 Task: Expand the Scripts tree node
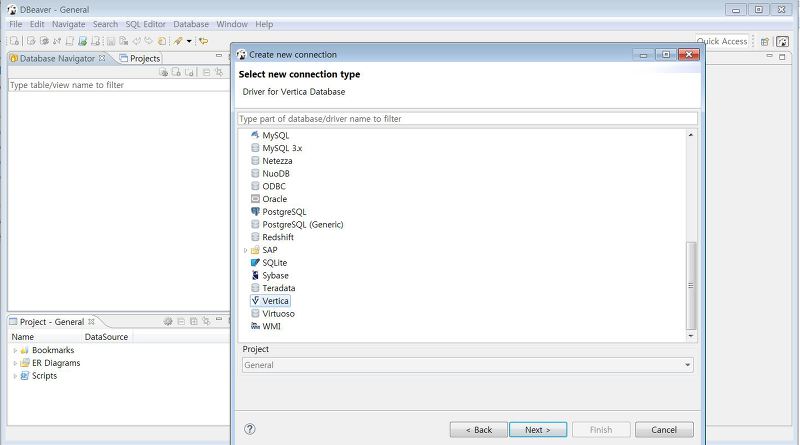(15, 376)
